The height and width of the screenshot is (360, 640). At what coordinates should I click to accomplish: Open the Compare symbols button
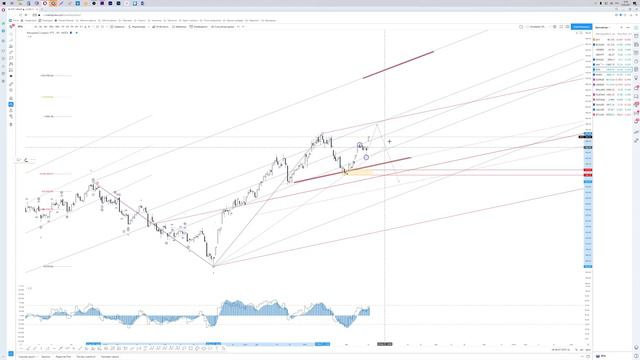coord(118,27)
